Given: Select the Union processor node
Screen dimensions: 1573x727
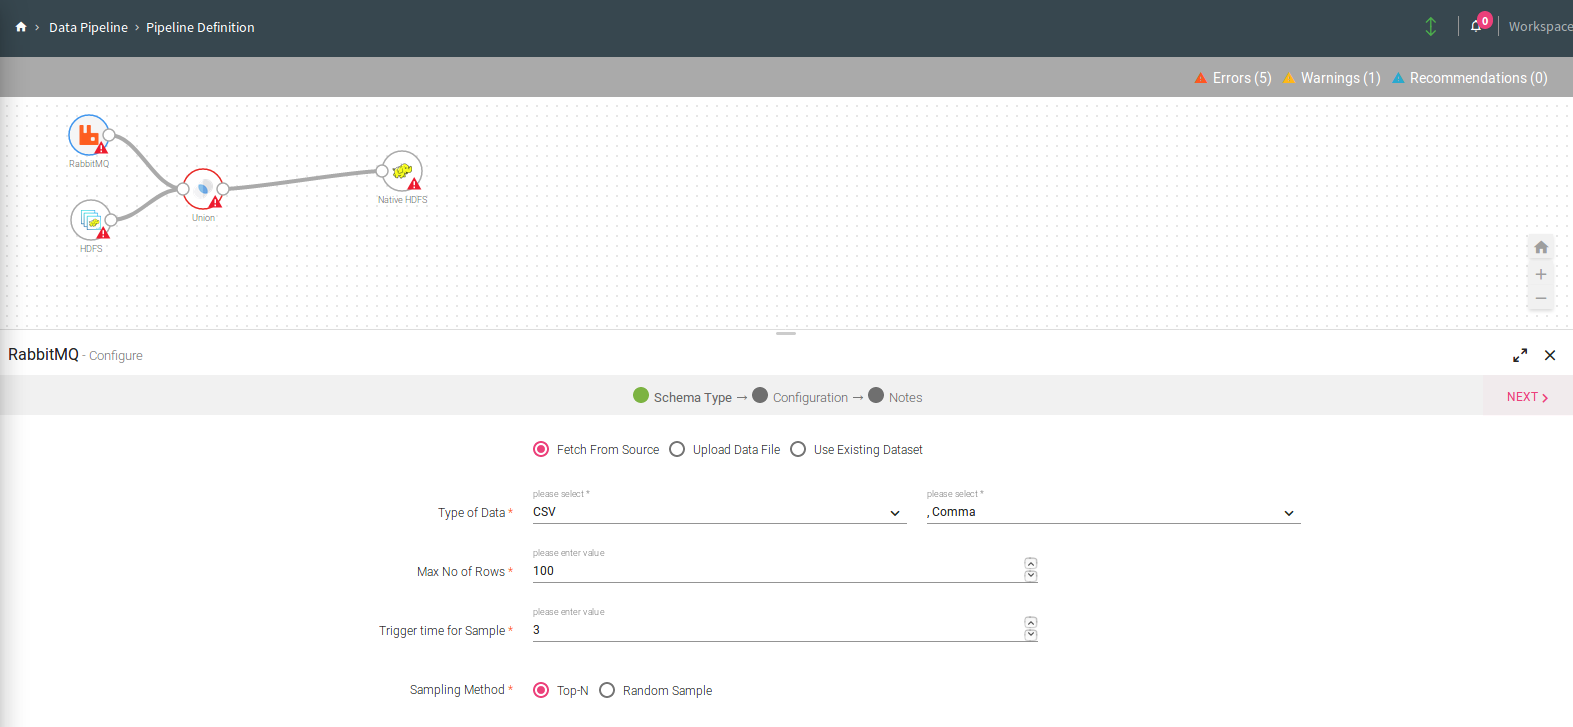Looking at the screenshot, I should coord(203,188).
